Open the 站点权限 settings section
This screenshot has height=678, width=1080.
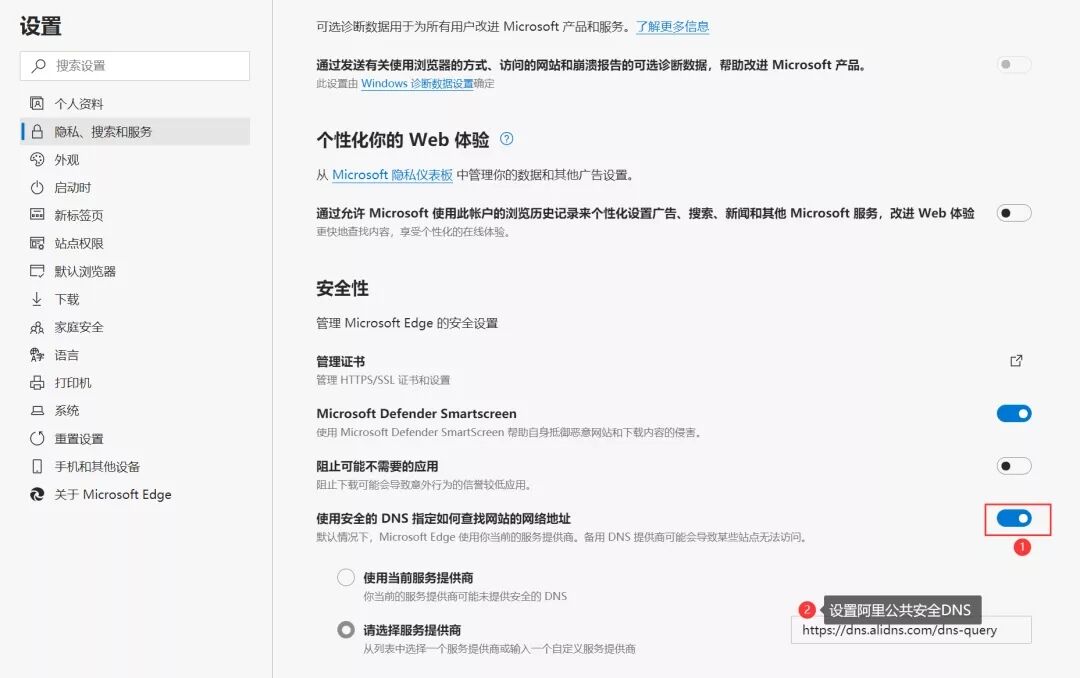pos(79,243)
